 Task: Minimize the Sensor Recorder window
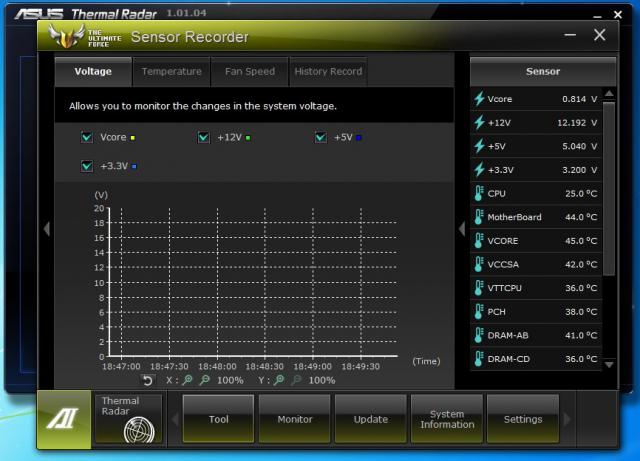coord(570,35)
